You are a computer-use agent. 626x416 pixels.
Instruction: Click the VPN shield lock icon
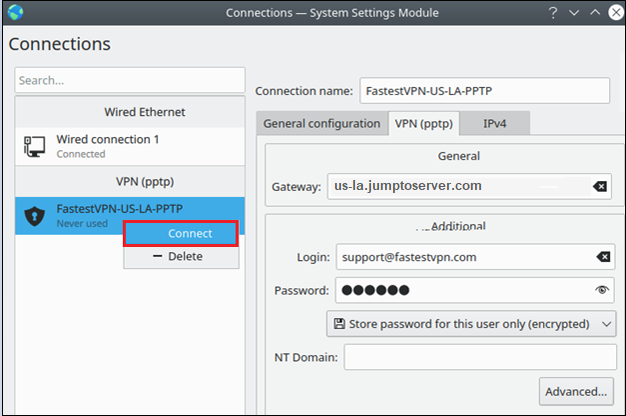pos(34,216)
